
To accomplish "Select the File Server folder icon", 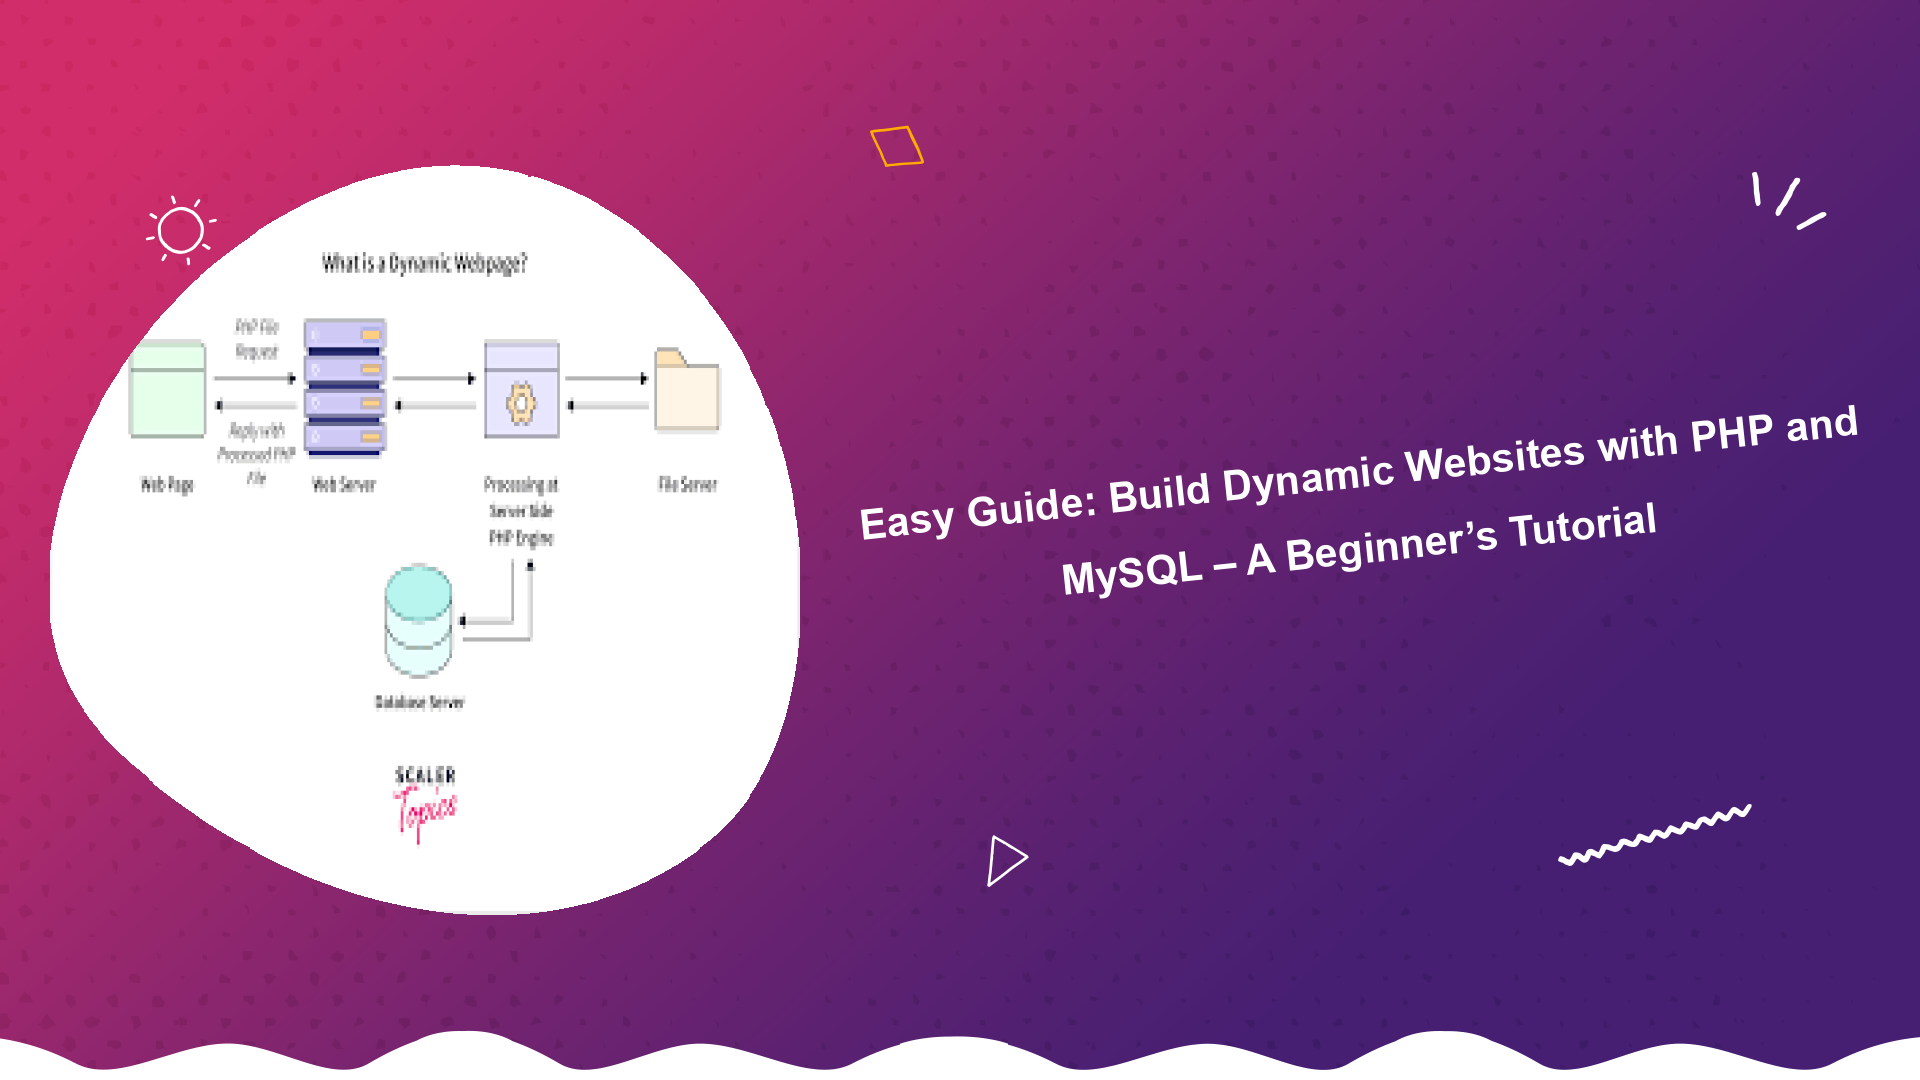I will pos(686,392).
